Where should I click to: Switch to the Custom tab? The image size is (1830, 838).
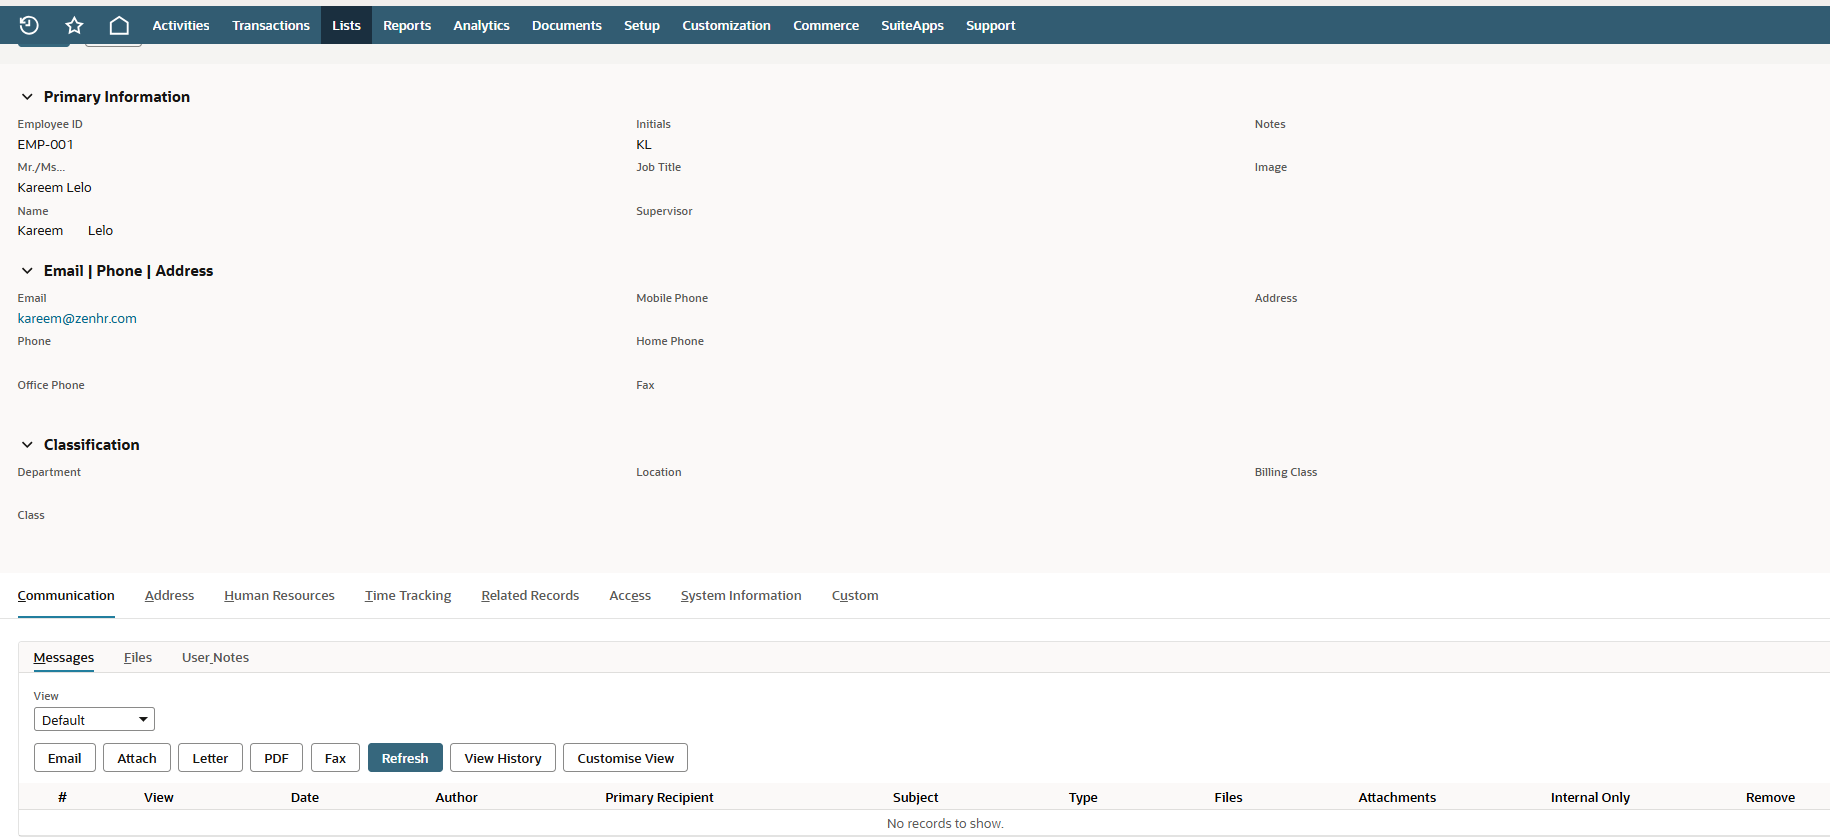(855, 596)
